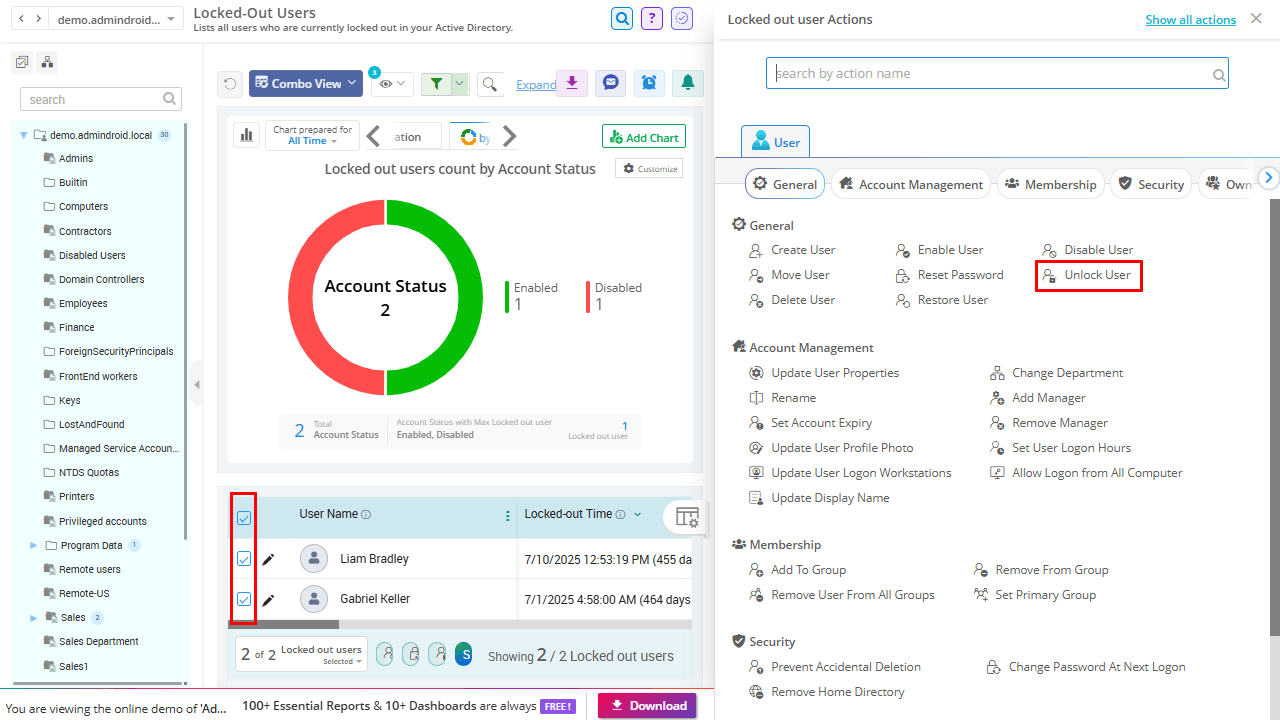The image size is (1280, 720).
Task: Click the chat message toolbar icon
Action: pos(611,83)
